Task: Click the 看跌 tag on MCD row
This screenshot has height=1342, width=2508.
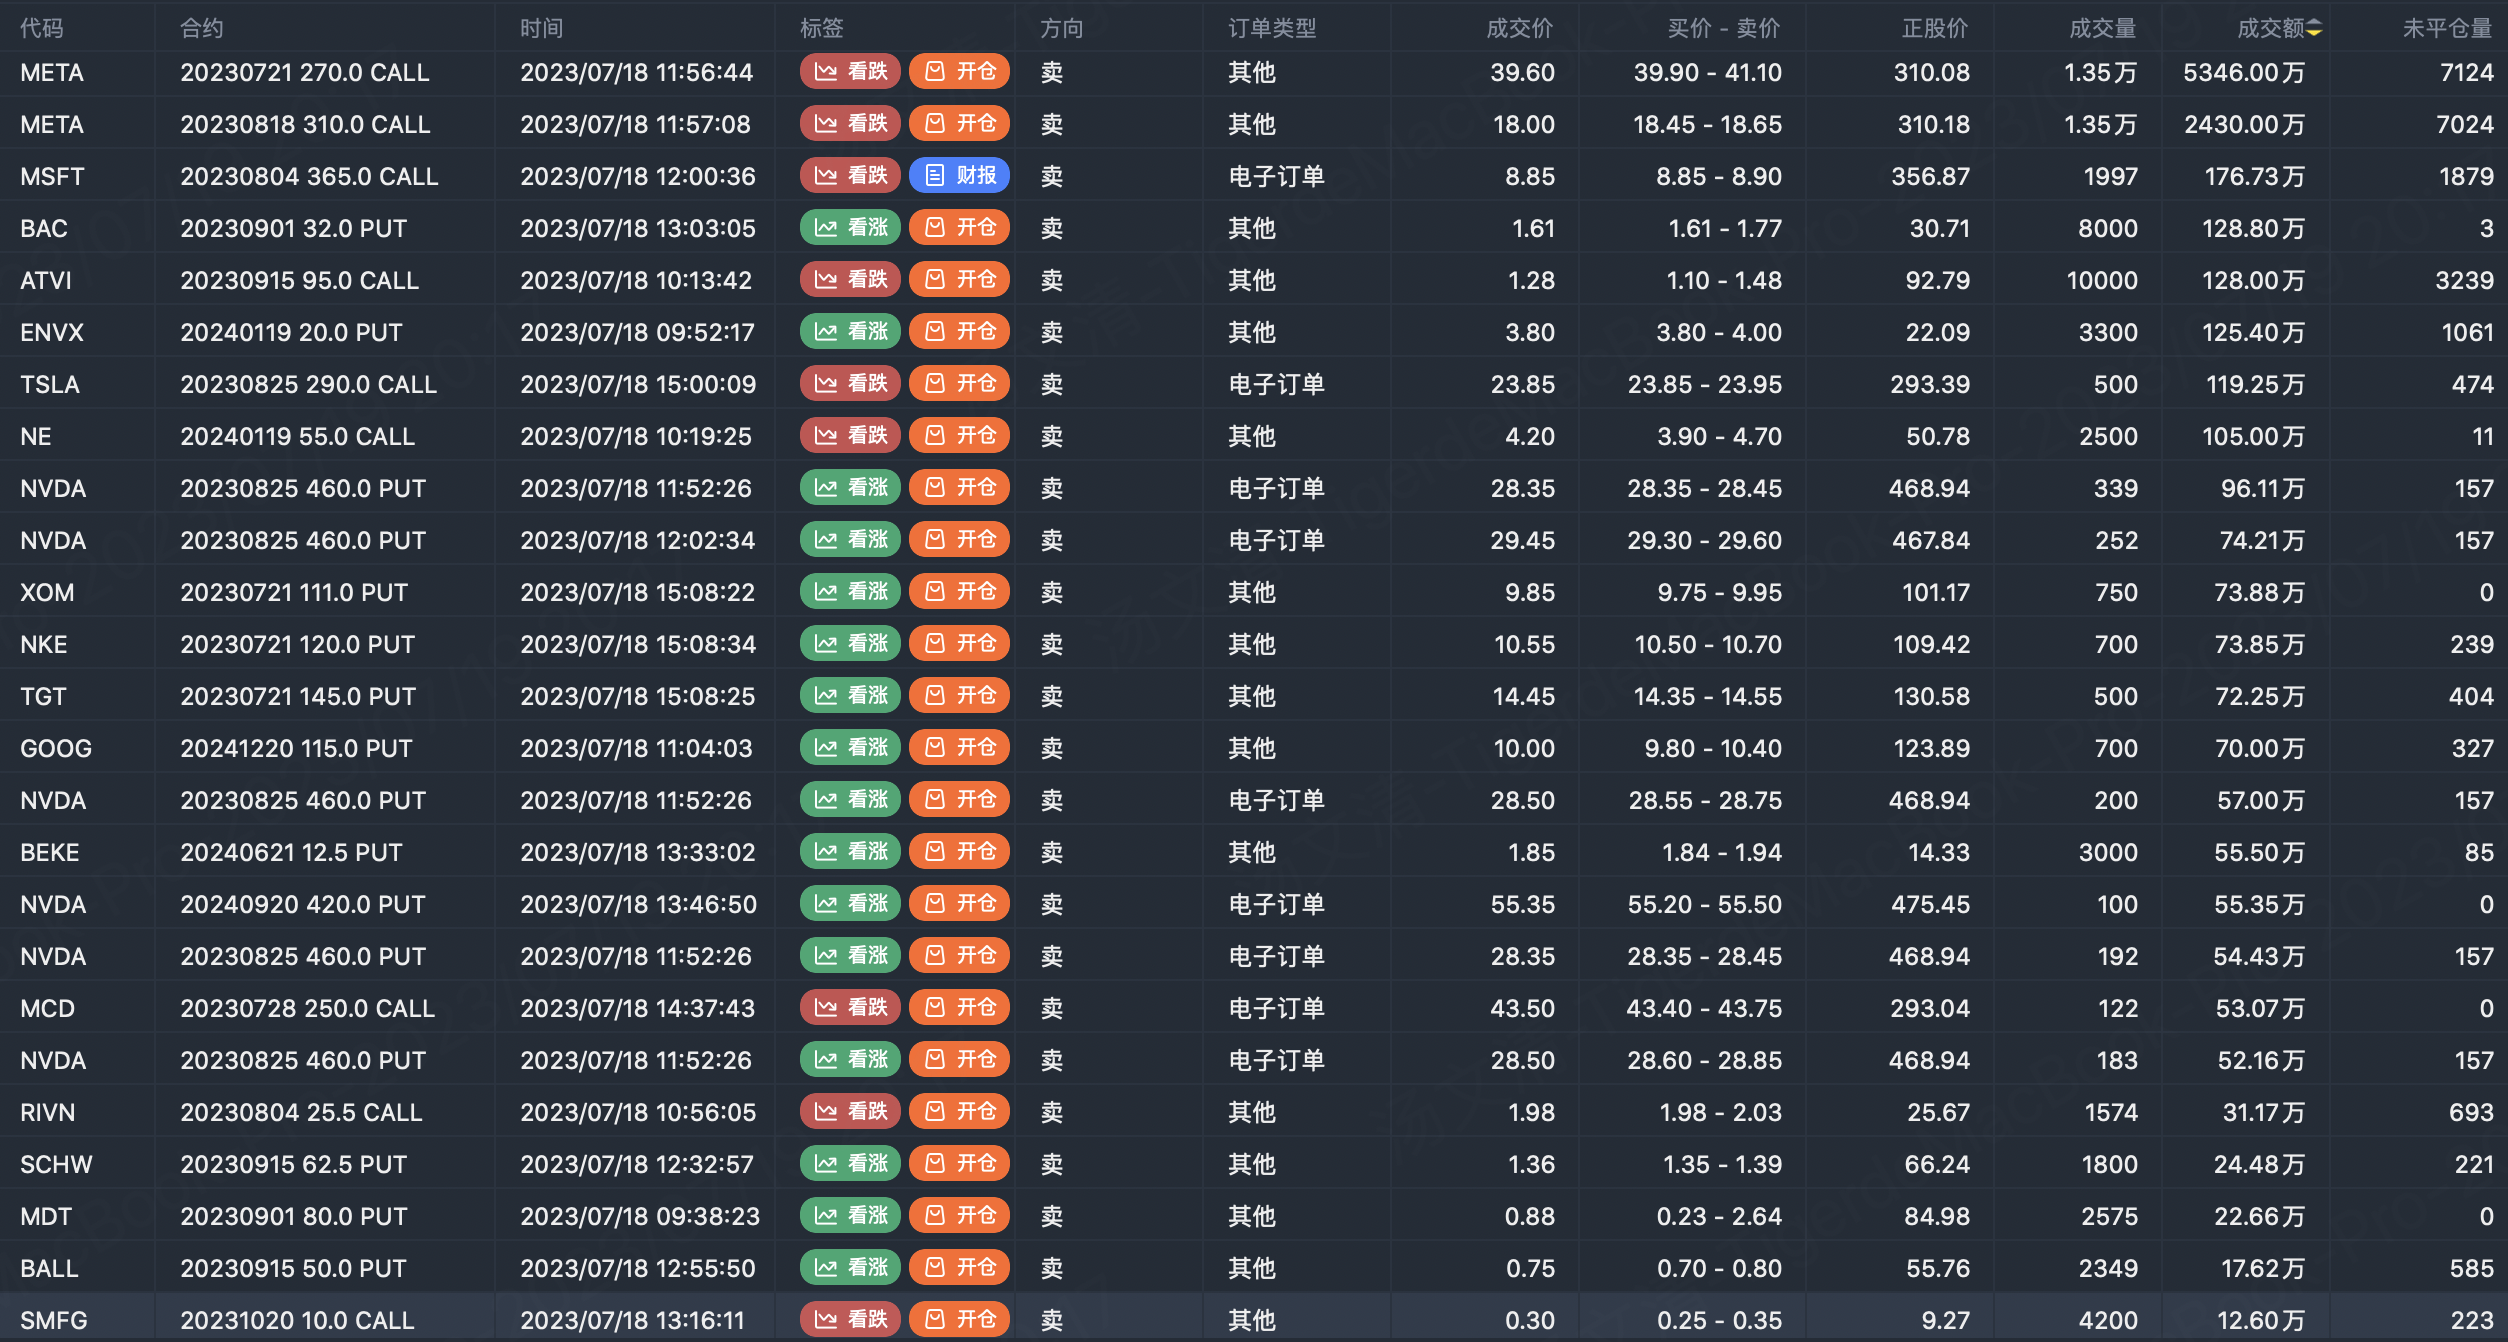Action: (x=850, y=1008)
